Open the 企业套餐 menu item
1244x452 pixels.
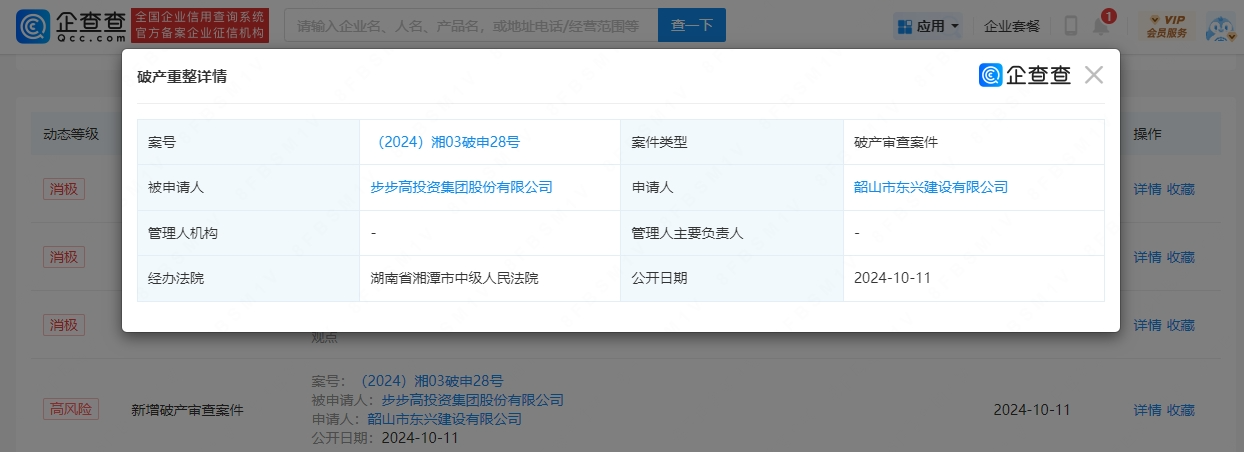1012,26
